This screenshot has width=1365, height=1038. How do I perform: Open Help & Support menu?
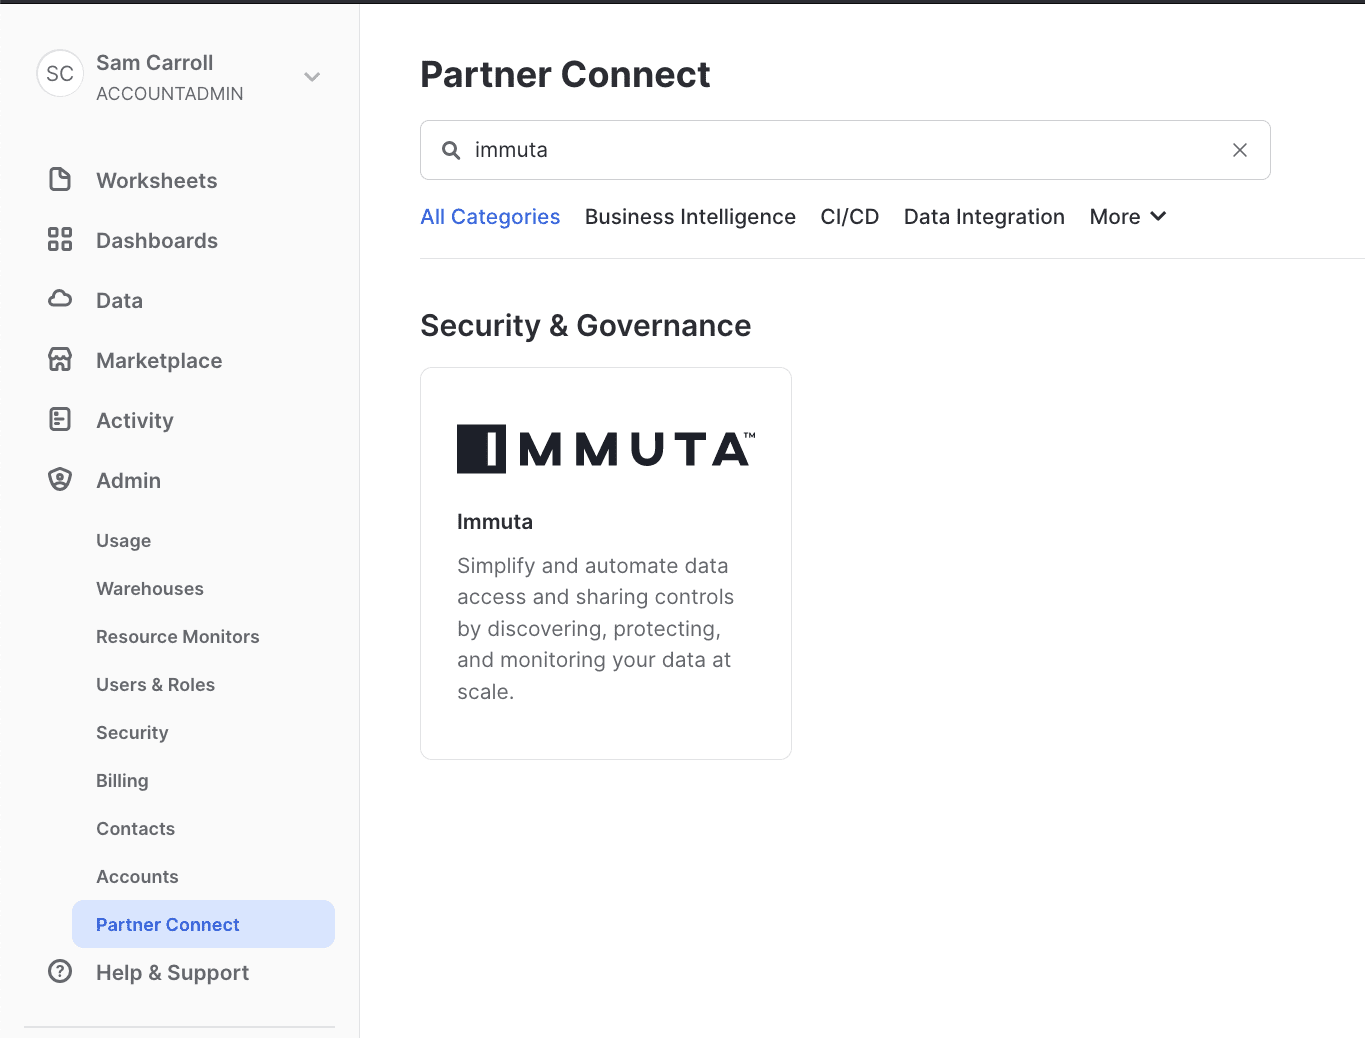coord(172,972)
